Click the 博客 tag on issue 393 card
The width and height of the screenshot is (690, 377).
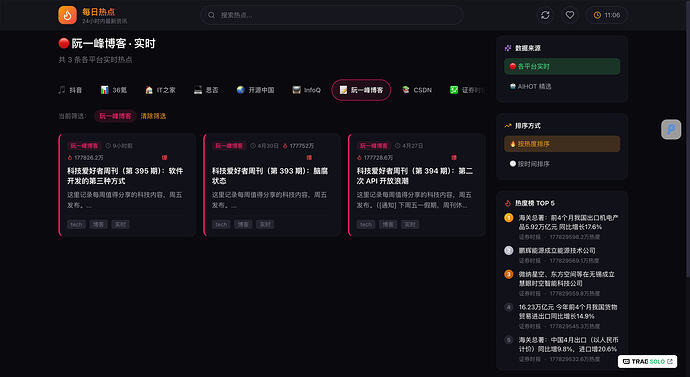[x=243, y=224]
